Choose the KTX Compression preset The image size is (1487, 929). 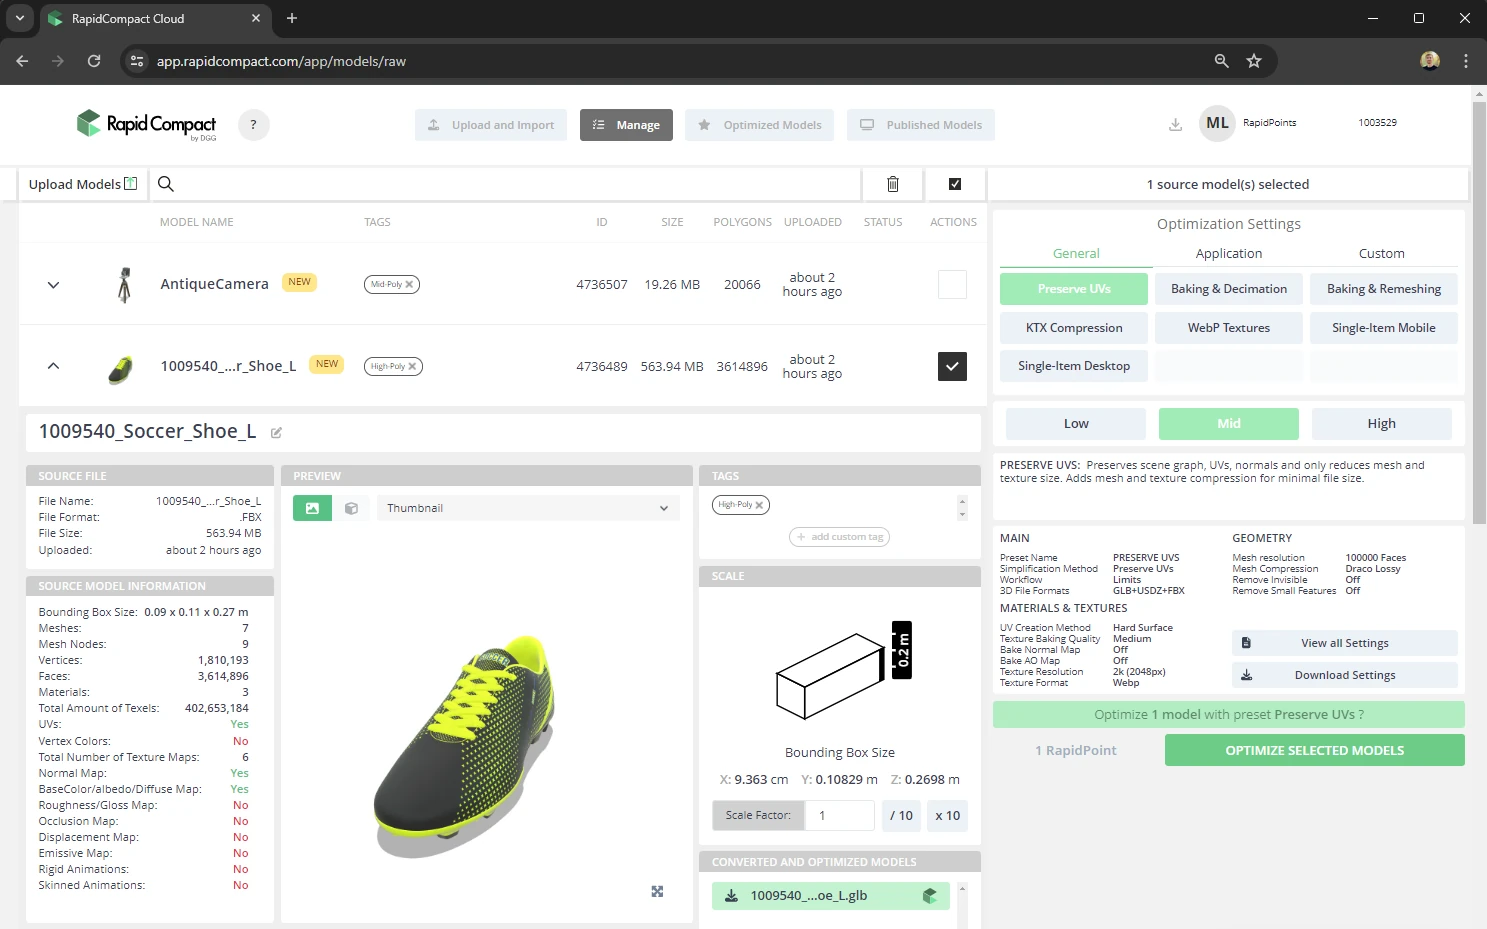[1074, 328]
